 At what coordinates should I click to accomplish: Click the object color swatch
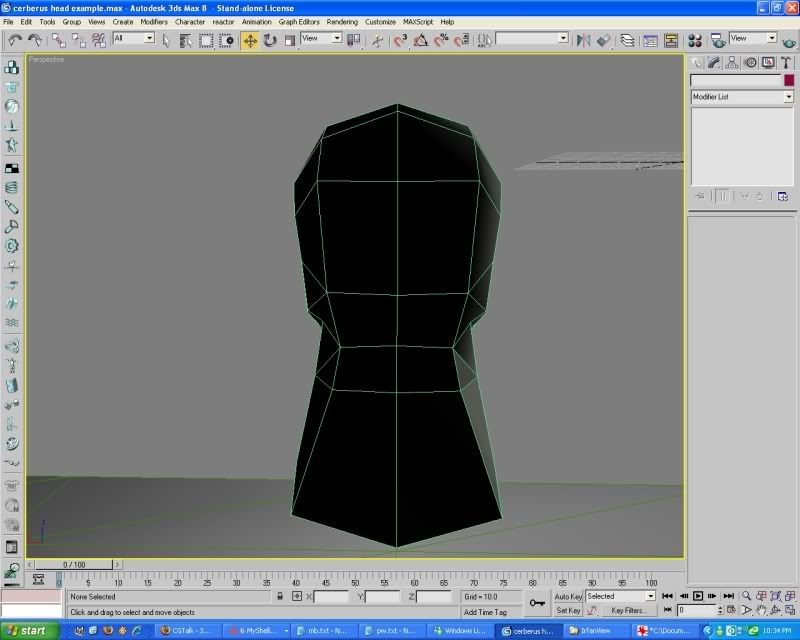click(x=788, y=80)
